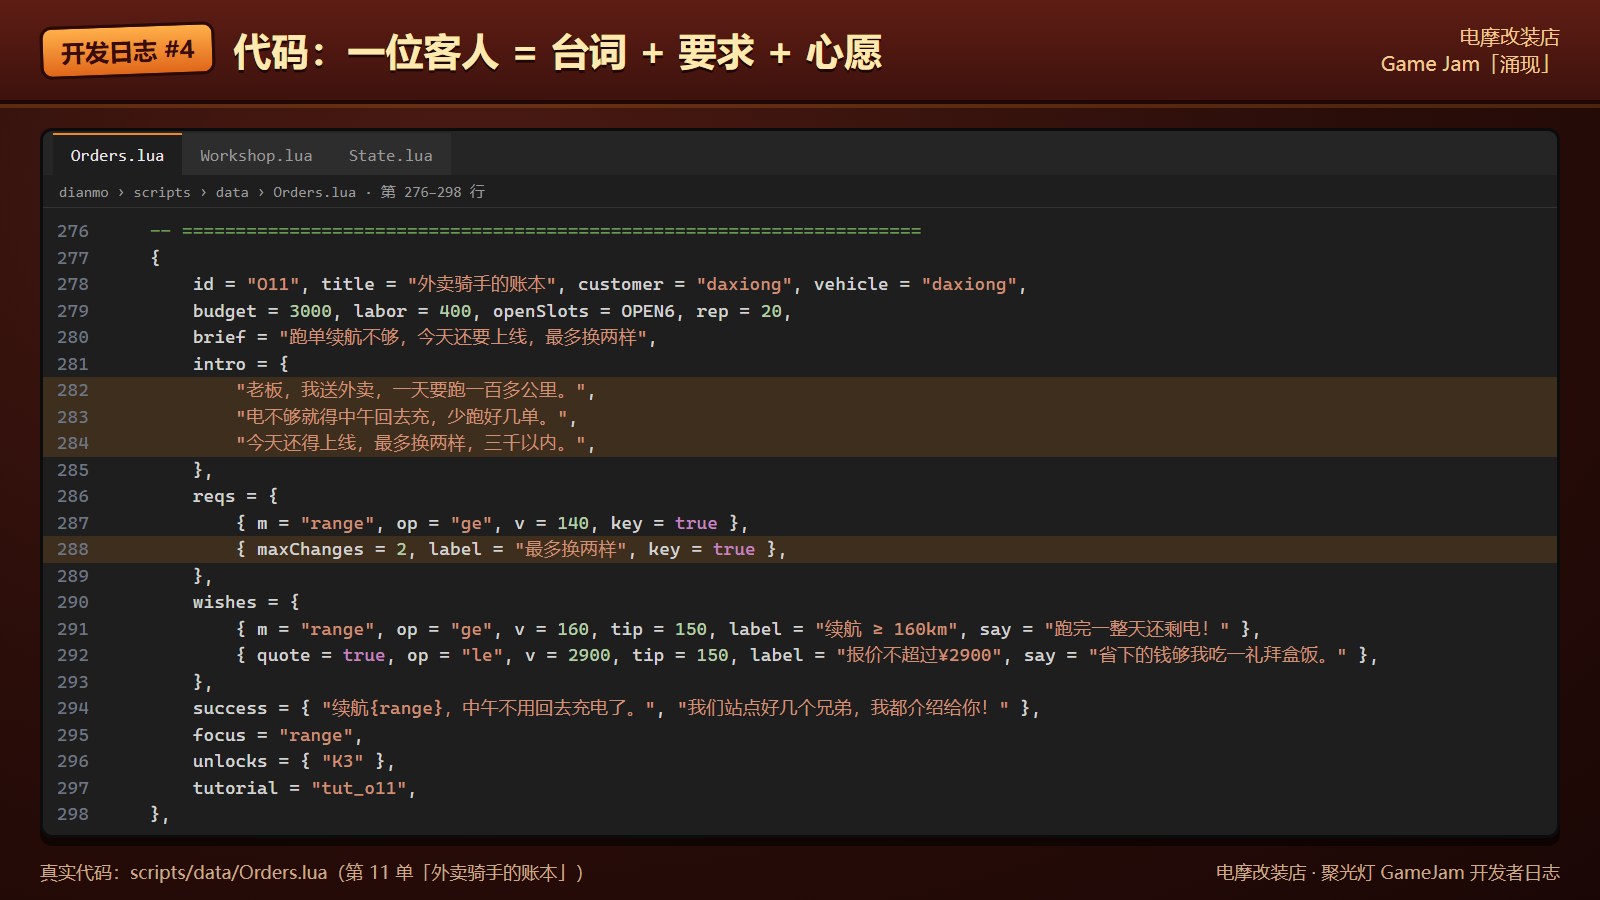Click the budget value 3000

pyautogui.click(x=310, y=311)
